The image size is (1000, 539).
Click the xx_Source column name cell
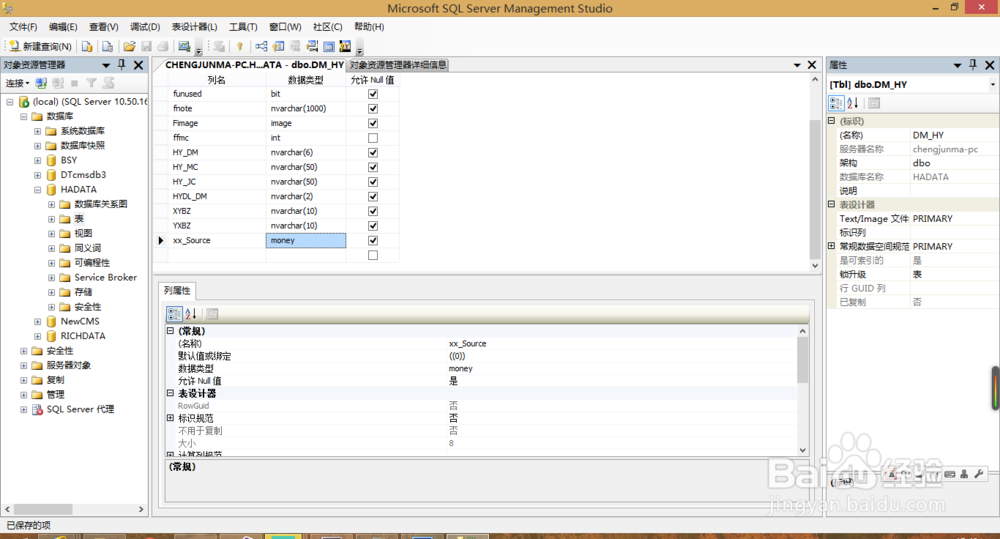point(217,240)
